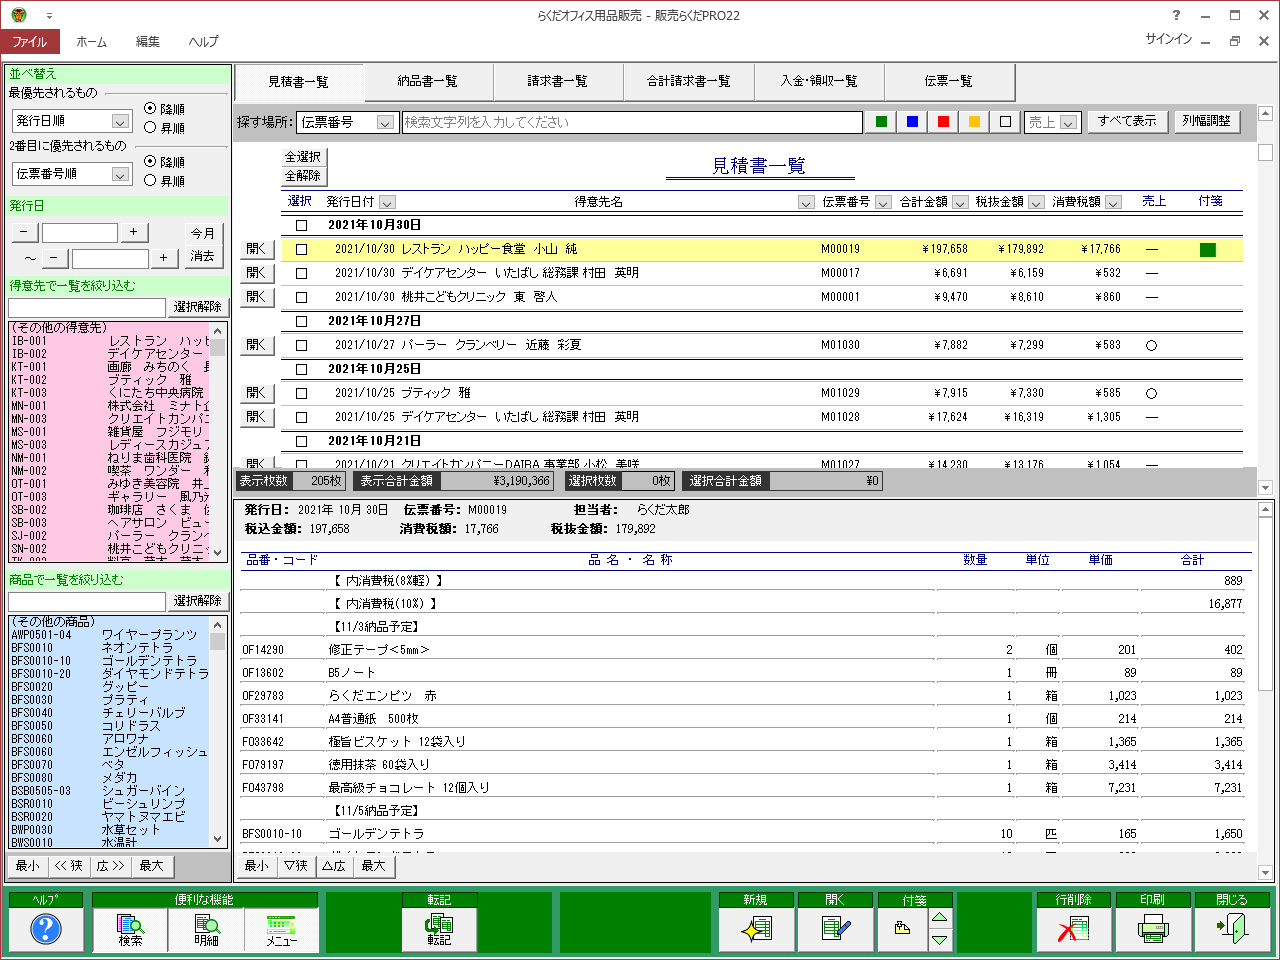
Task: Click the 行削除 delete row icon
Action: pyautogui.click(x=1073, y=929)
